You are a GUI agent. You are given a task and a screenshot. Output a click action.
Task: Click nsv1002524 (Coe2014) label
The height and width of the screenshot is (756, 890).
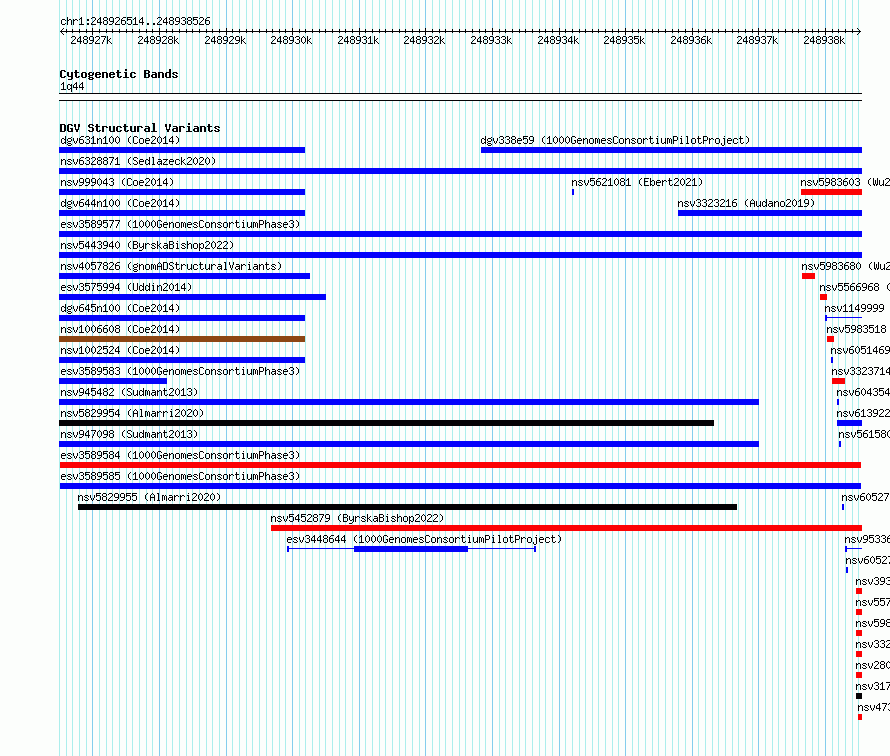tap(120, 350)
